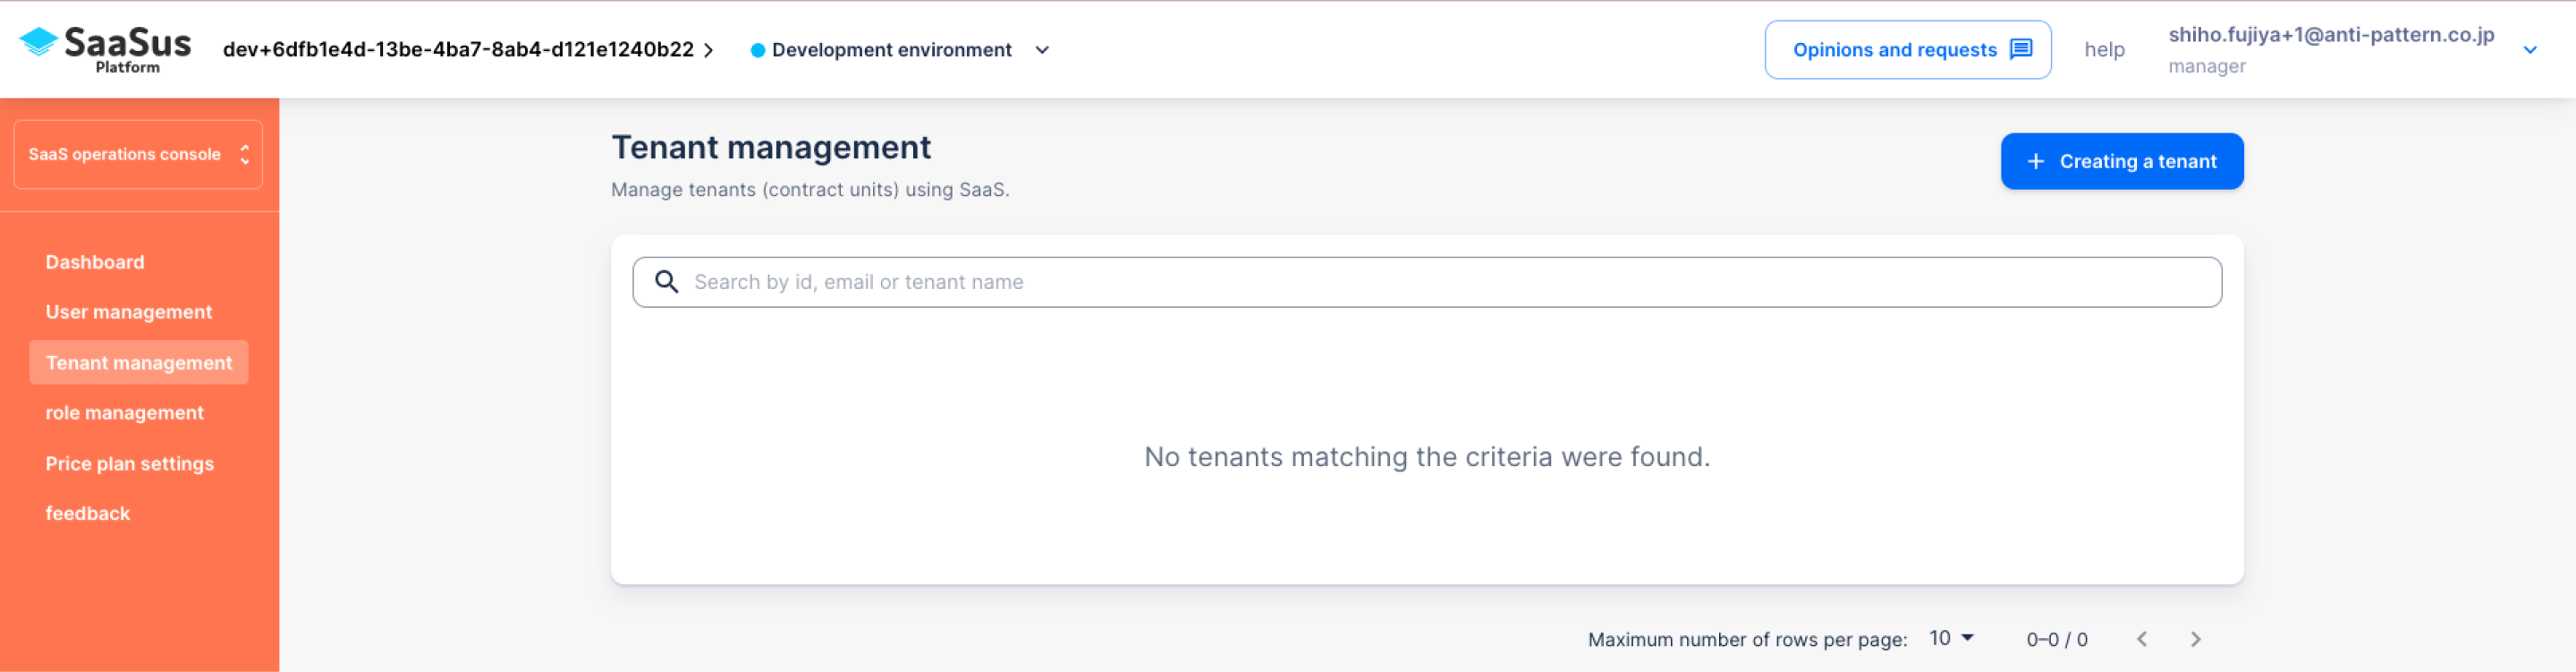The image size is (2576, 672).
Task: Focus the tenant search input field
Action: tap(1427, 282)
